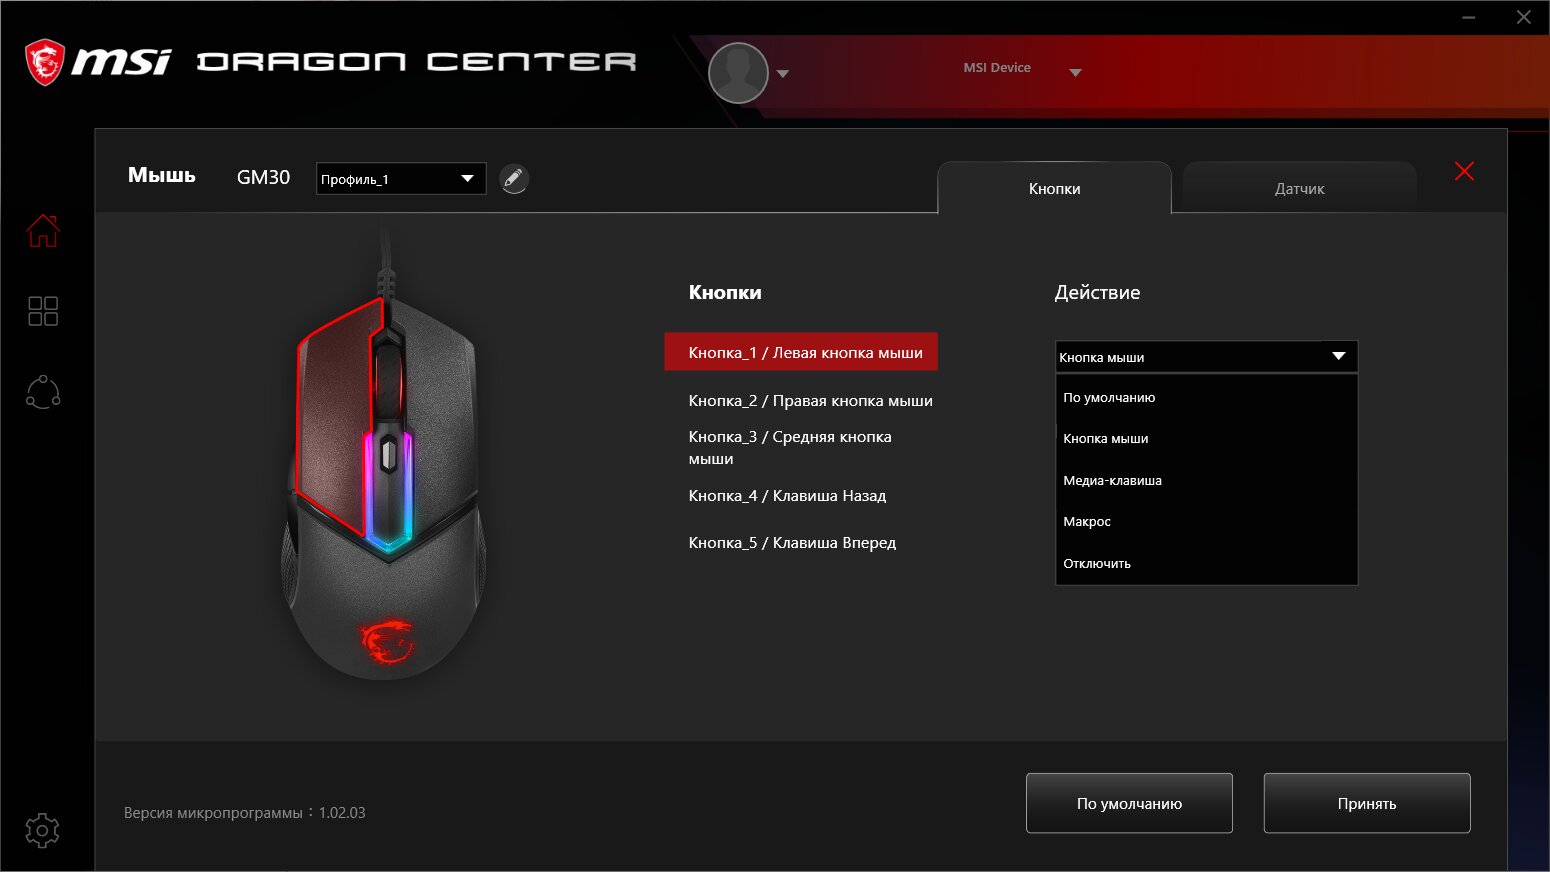Viewport: 1550px width, 872px height.
Task: Switch to the Датчик tab
Action: (1300, 188)
